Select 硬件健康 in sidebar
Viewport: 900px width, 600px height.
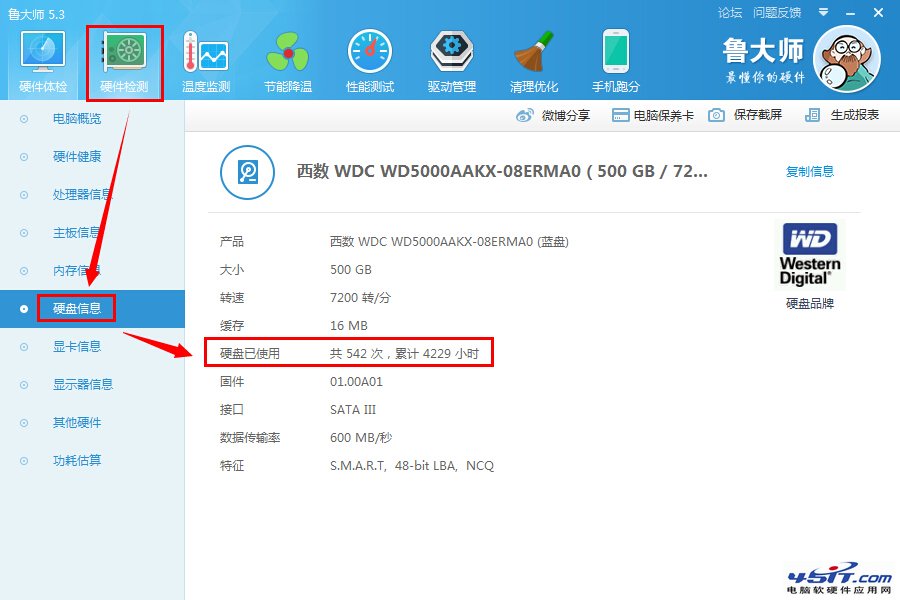[77, 157]
